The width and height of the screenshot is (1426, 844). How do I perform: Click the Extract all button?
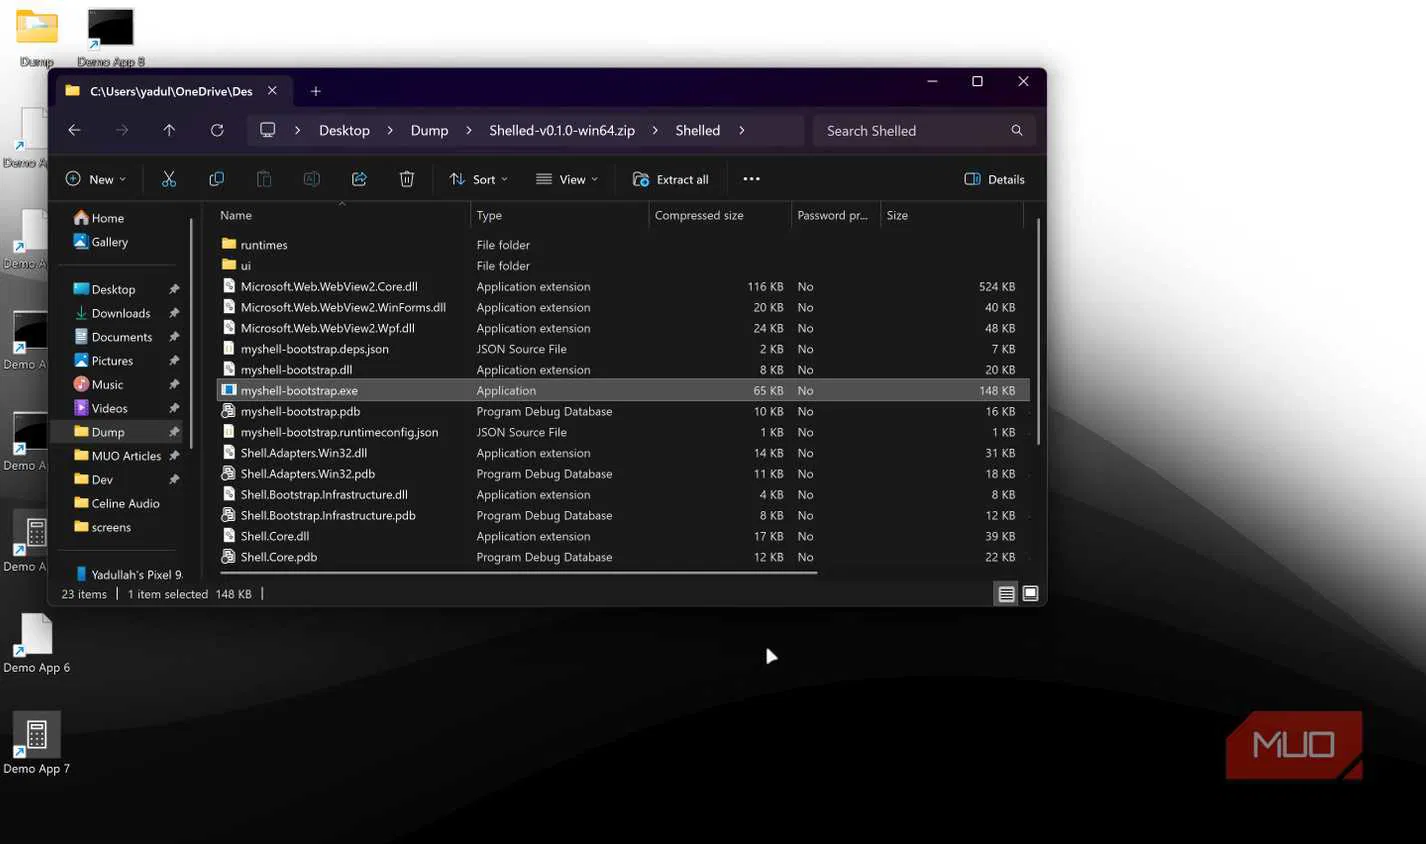[671, 179]
